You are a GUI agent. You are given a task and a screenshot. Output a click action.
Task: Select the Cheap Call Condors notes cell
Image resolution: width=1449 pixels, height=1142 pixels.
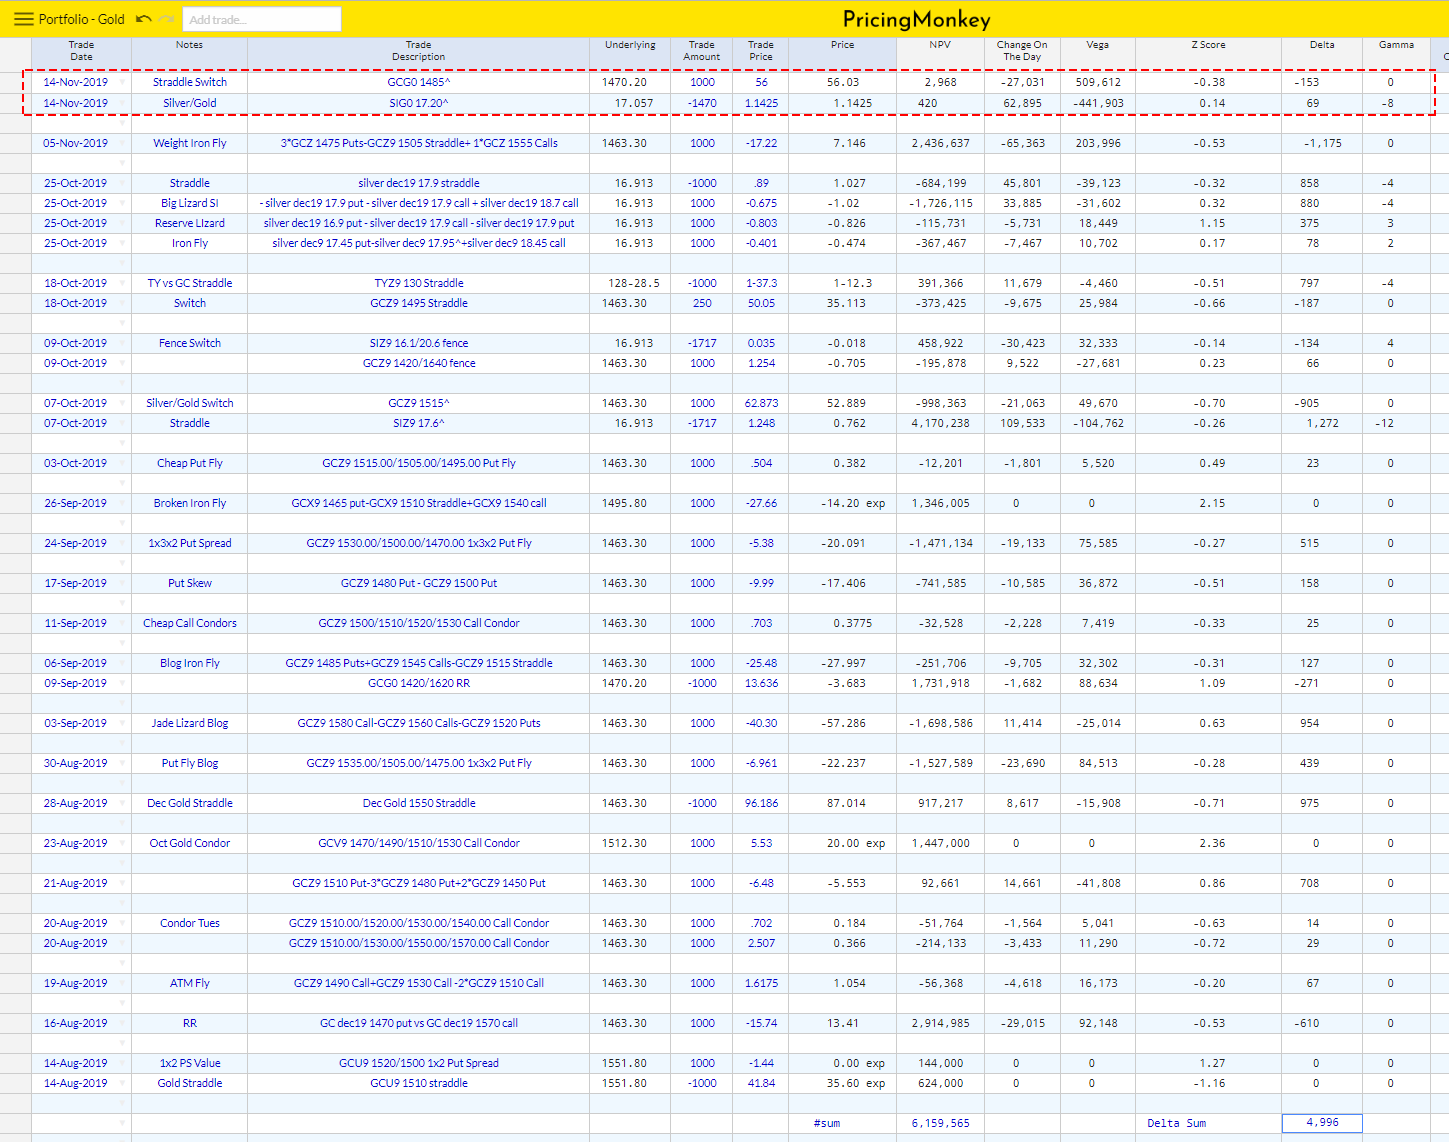[x=189, y=623]
